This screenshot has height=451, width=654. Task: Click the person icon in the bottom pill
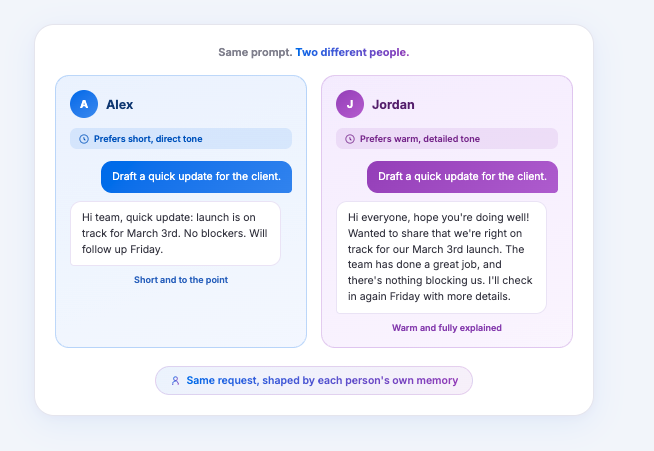tap(175, 380)
